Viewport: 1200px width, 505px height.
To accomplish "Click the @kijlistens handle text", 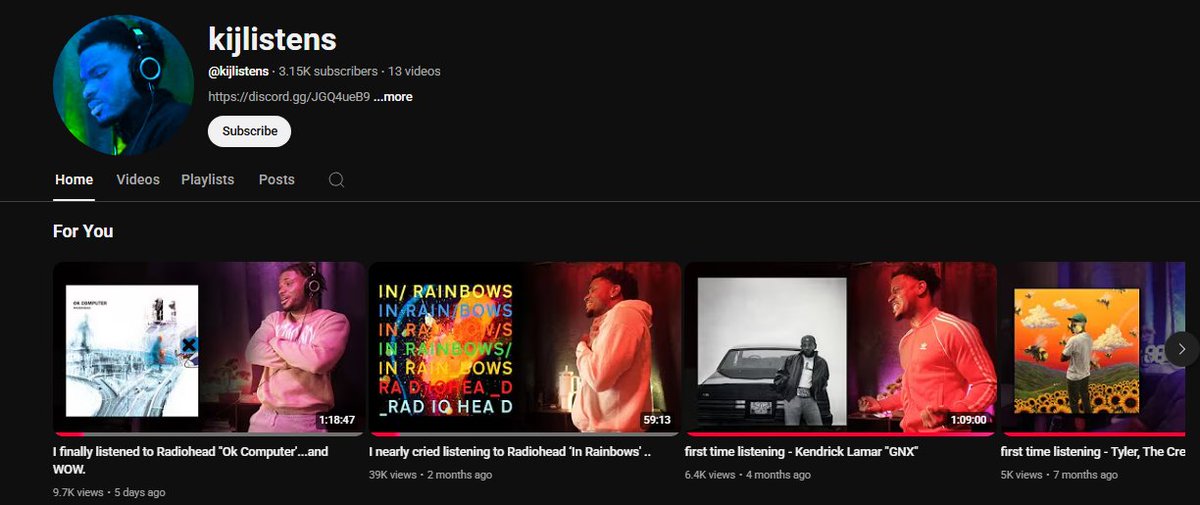I will click(x=238, y=71).
